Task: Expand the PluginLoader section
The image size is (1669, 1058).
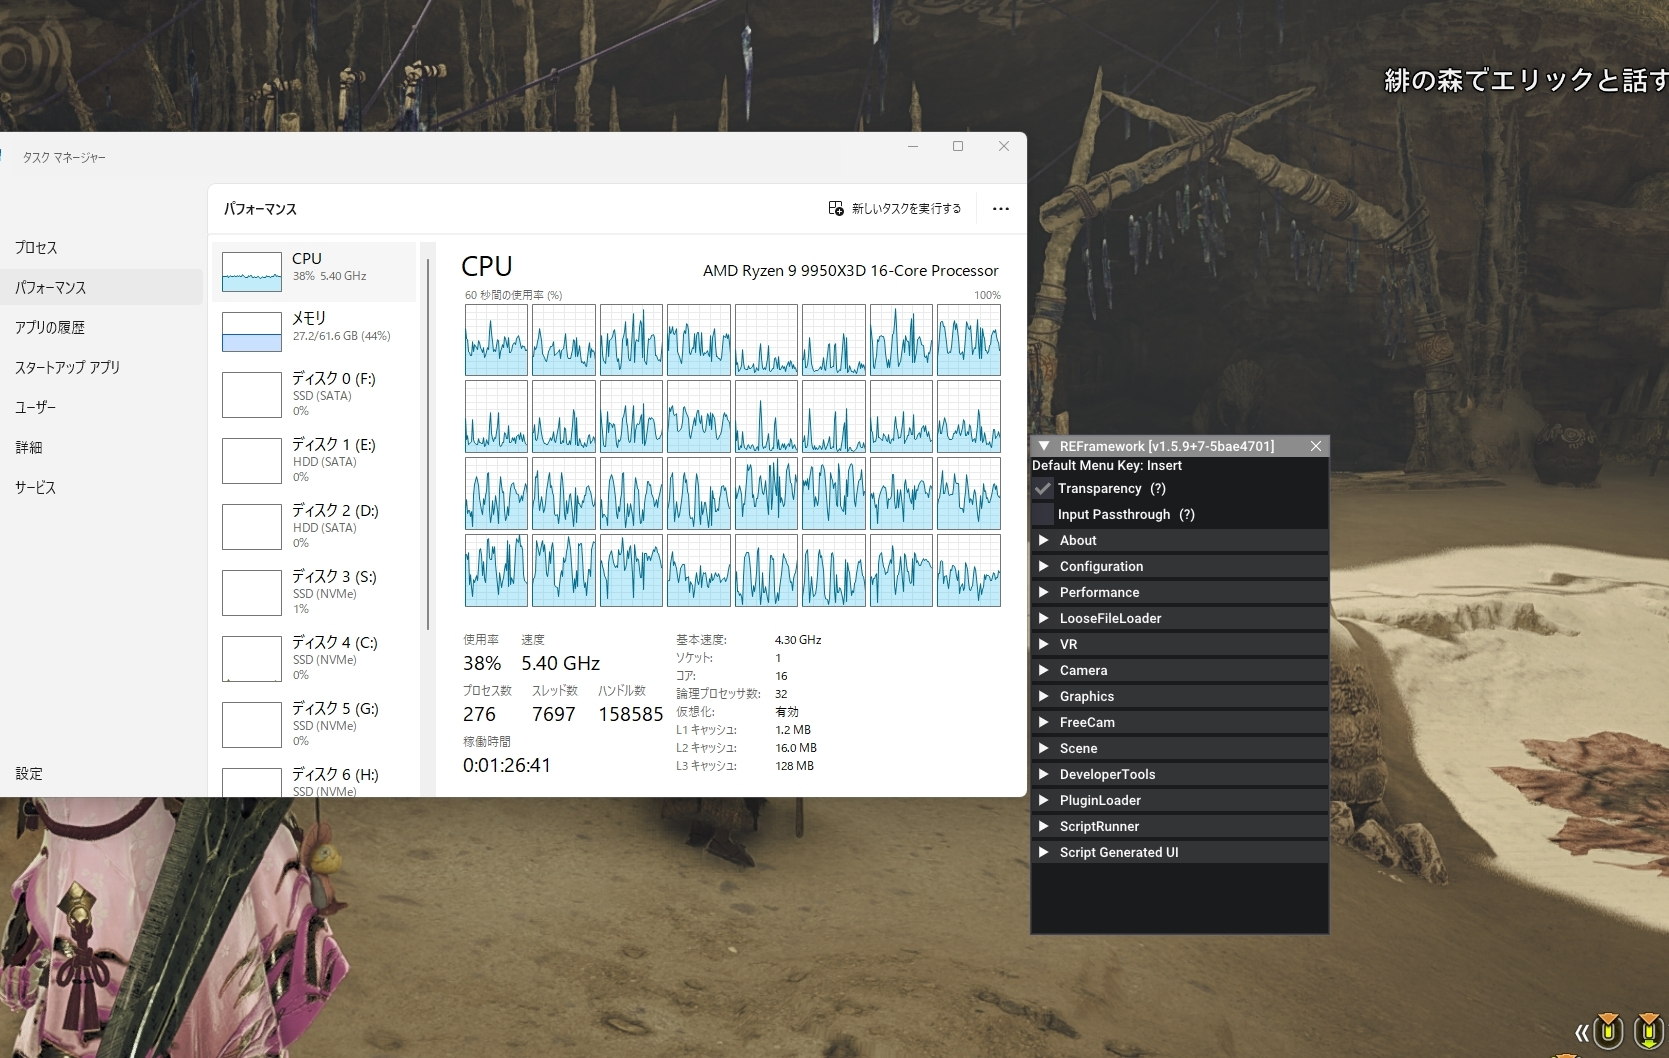Action: click(x=1180, y=800)
